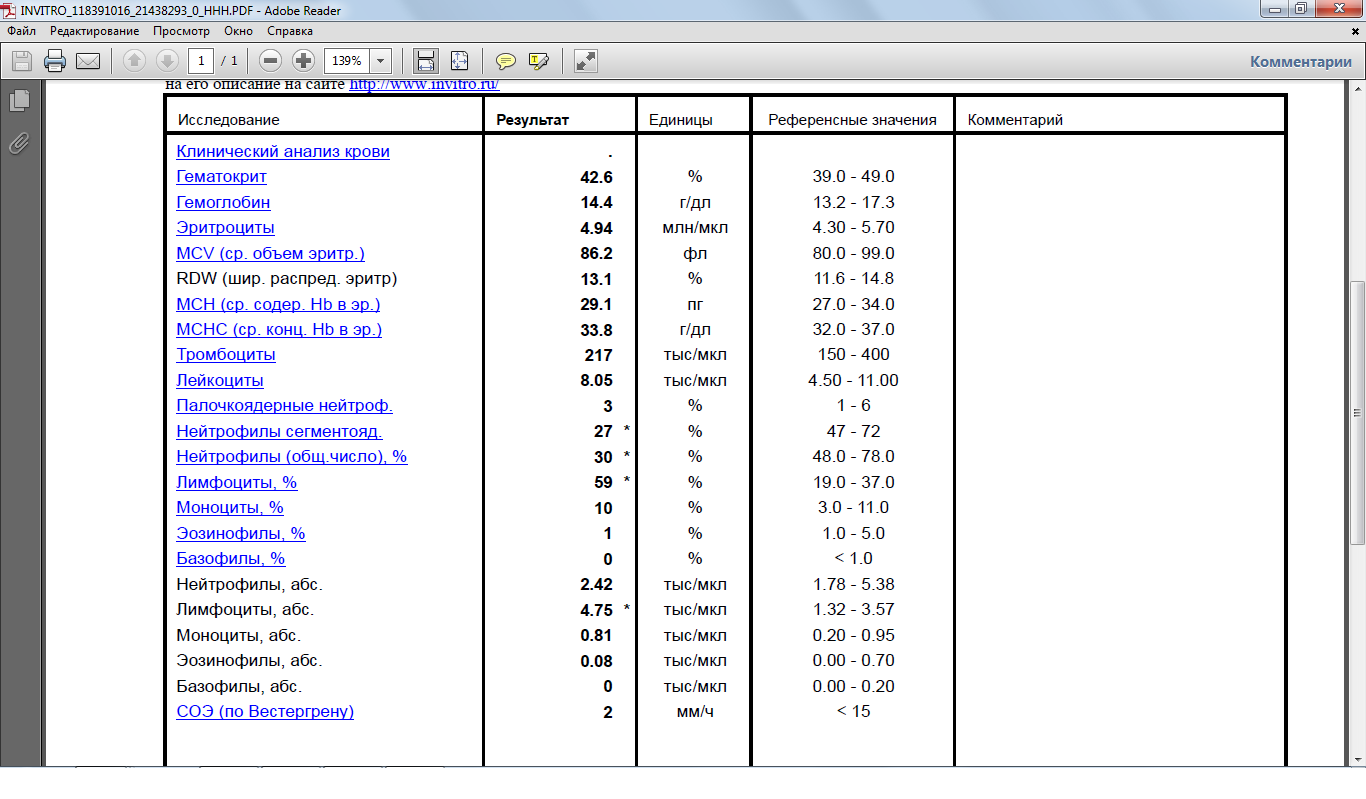
Task: Click the Save file toolbar icon
Action: click(22, 61)
